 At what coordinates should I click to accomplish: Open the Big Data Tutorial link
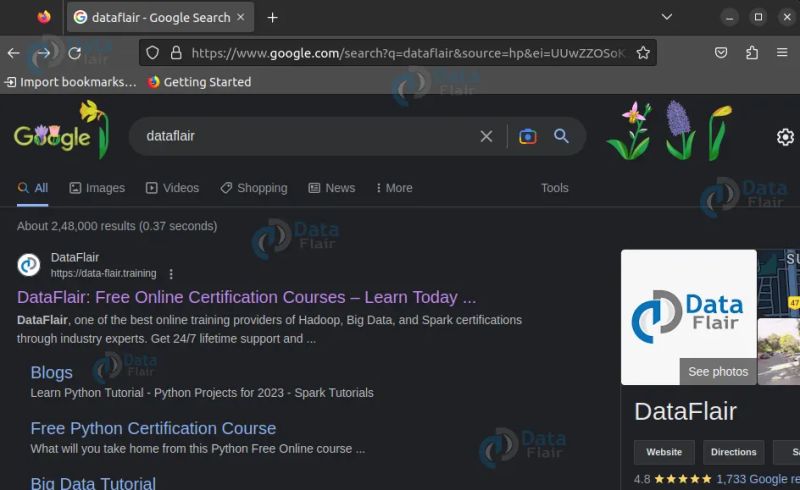[93, 483]
